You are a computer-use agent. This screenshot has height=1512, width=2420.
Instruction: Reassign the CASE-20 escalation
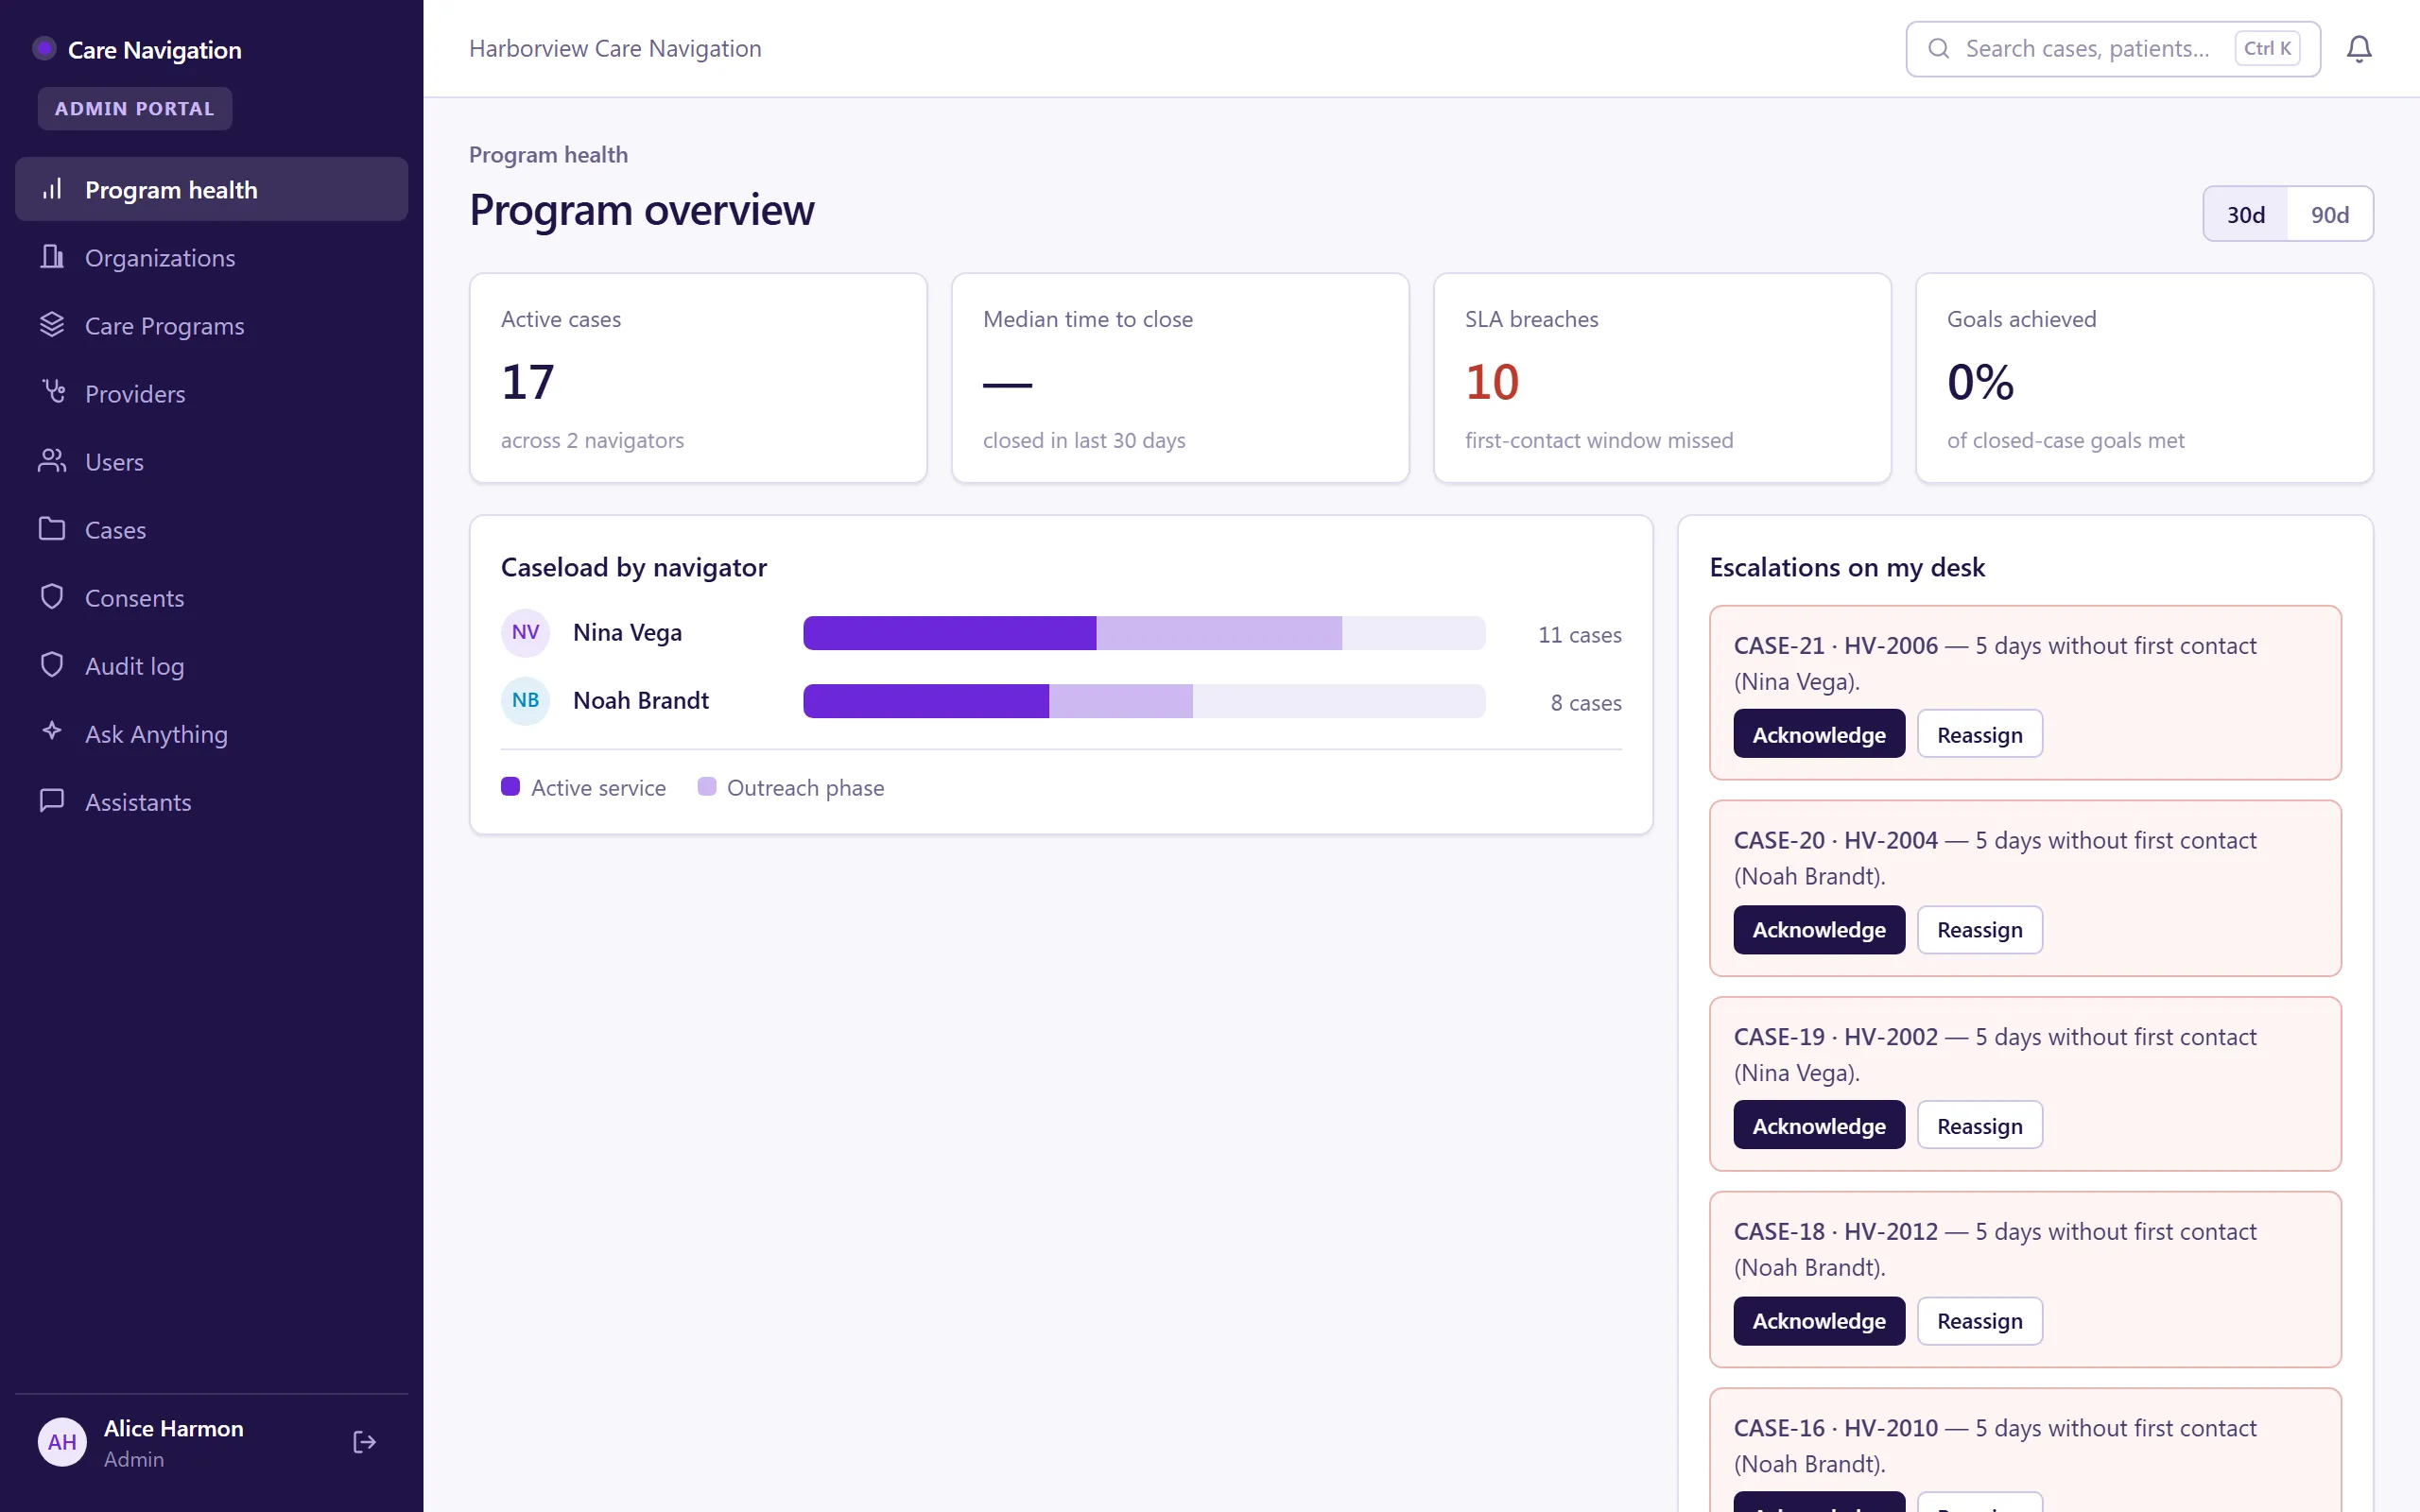tap(1979, 930)
